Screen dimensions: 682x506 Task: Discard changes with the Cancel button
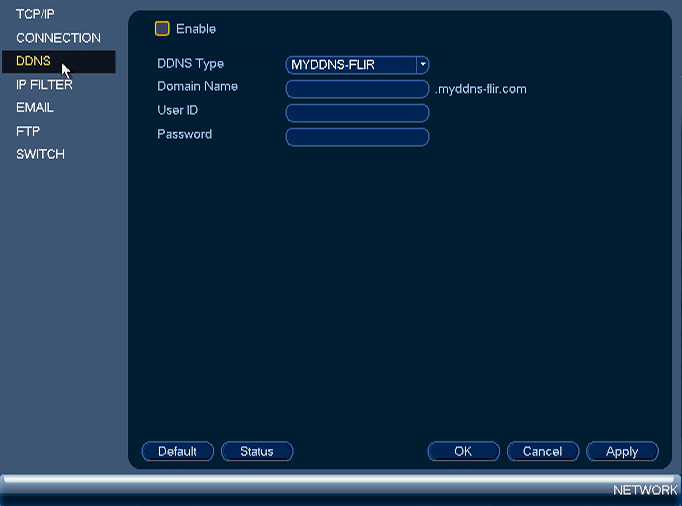pos(542,451)
